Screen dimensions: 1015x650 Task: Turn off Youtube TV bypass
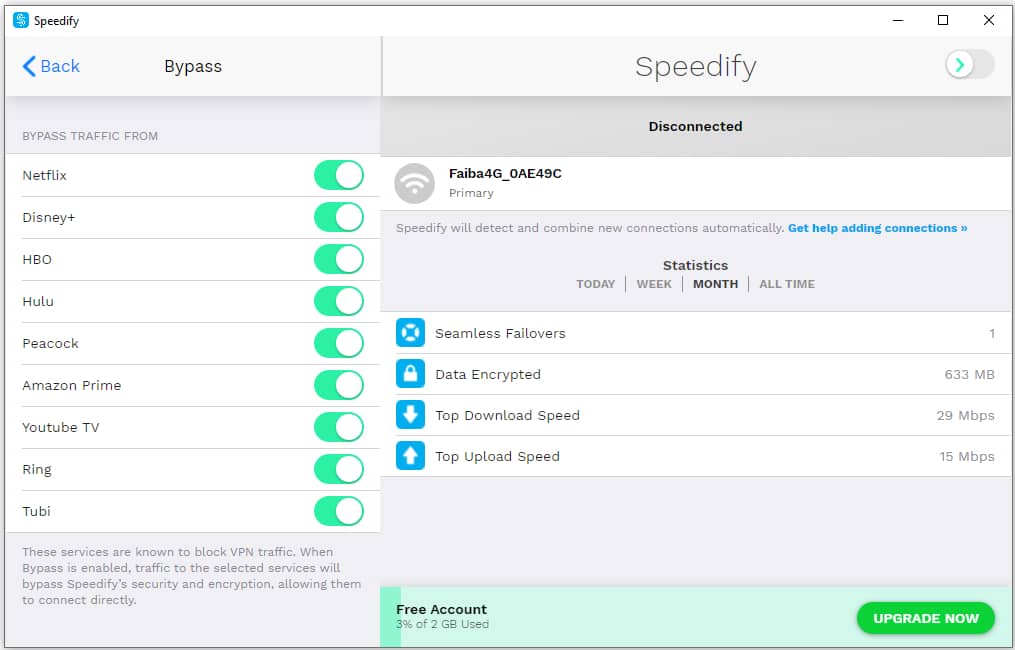tap(339, 427)
